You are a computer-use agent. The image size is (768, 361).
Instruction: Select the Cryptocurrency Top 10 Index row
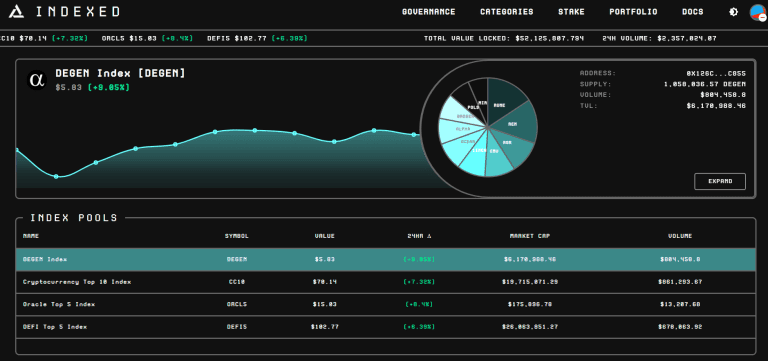[x=385, y=282]
